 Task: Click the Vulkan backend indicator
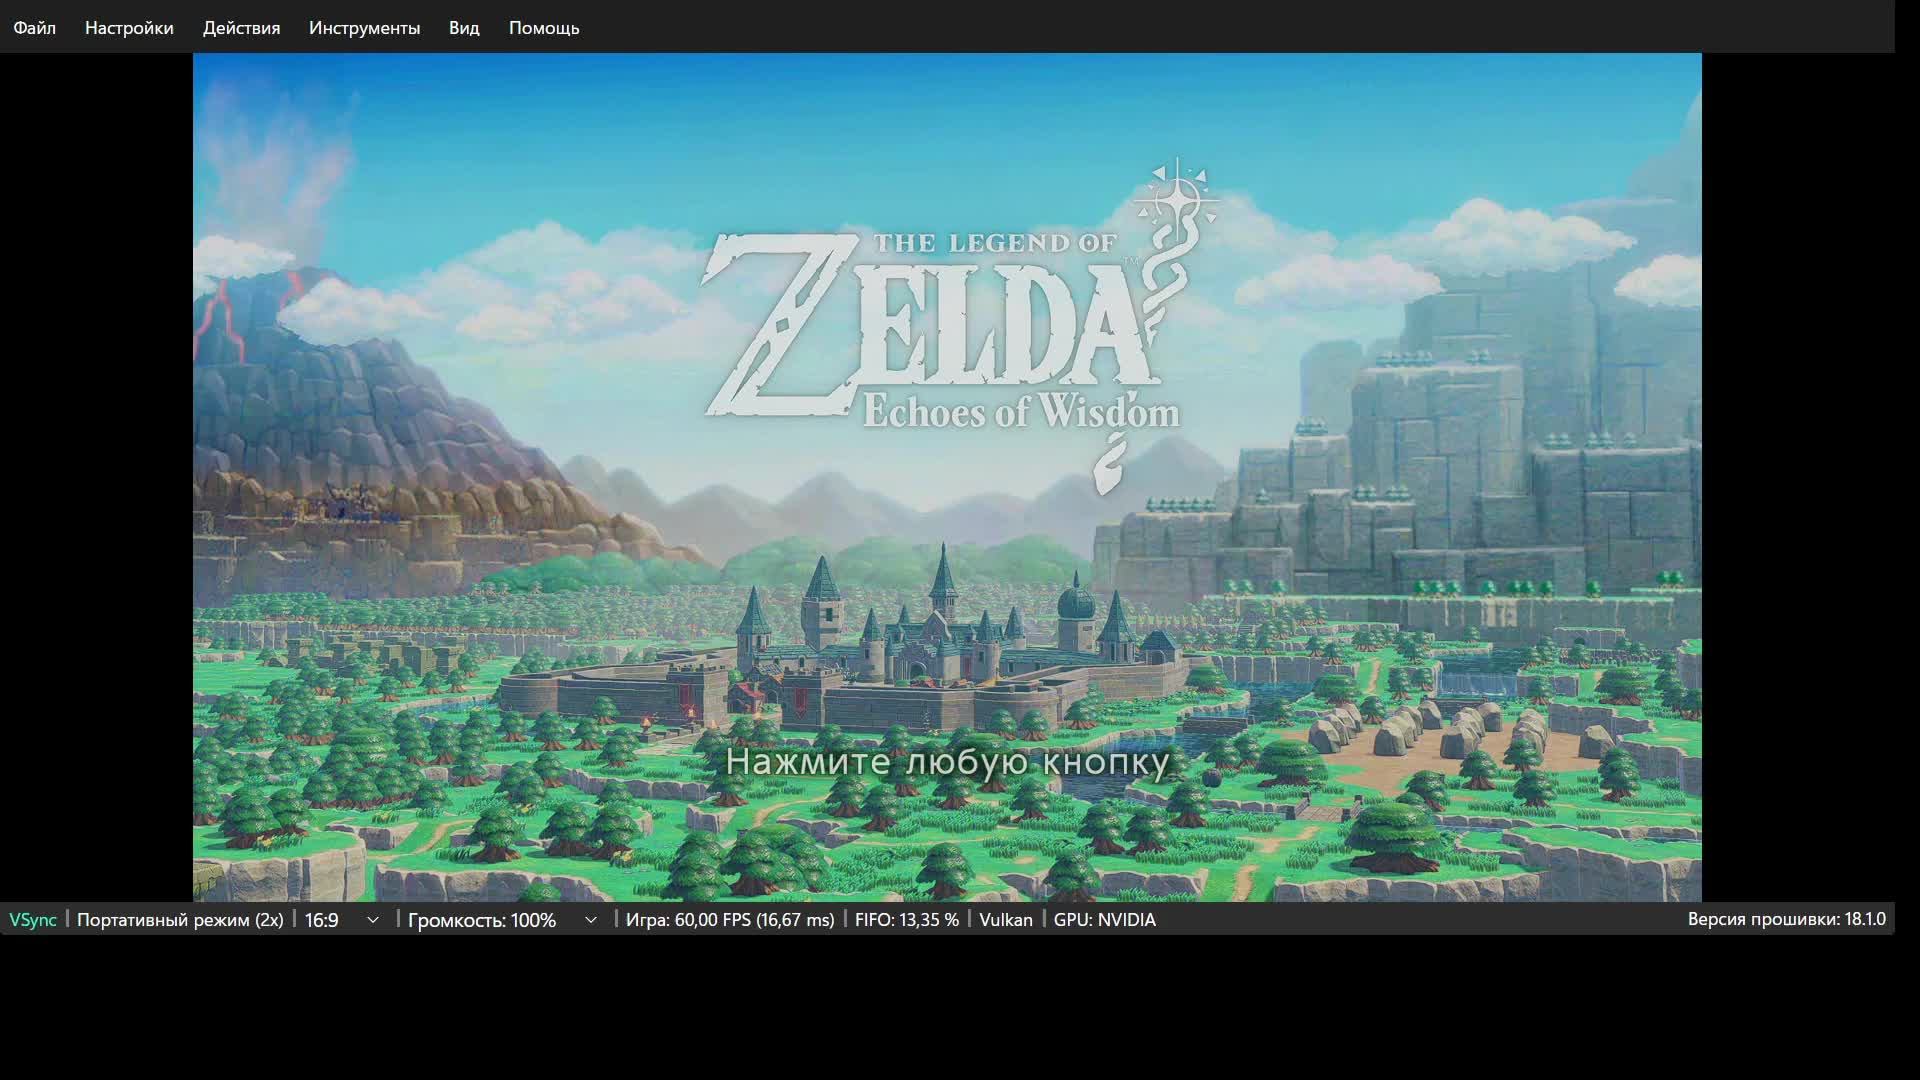1006,919
